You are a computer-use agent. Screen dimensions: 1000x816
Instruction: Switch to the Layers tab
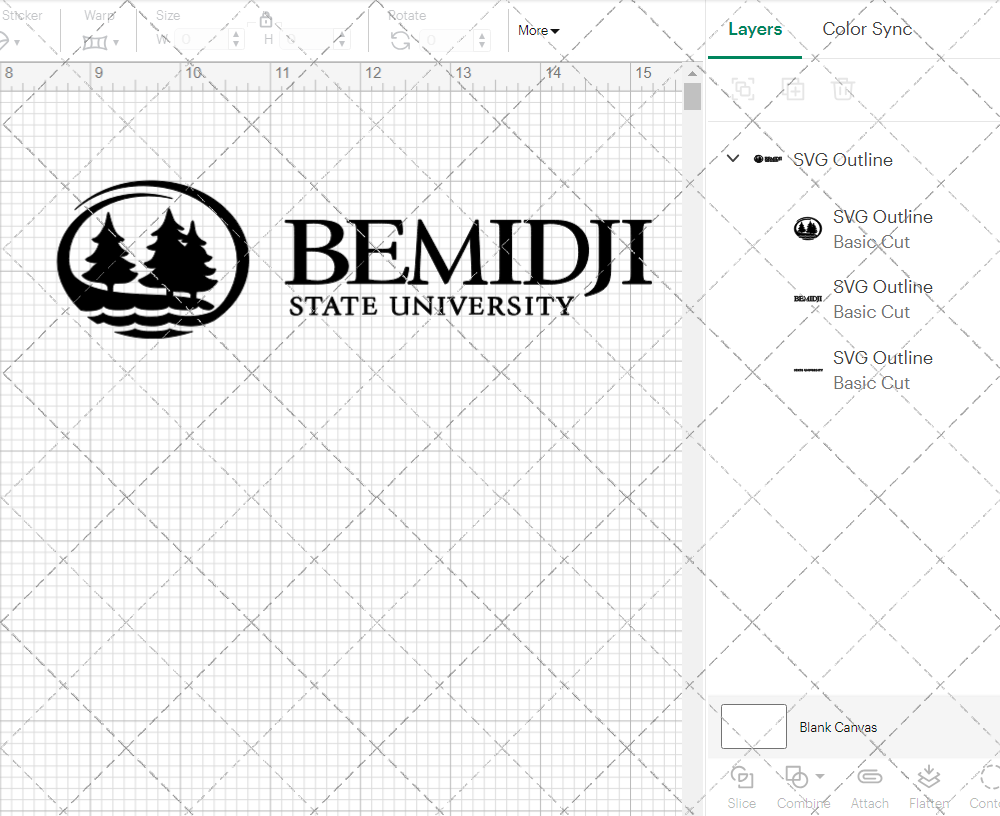coord(755,29)
